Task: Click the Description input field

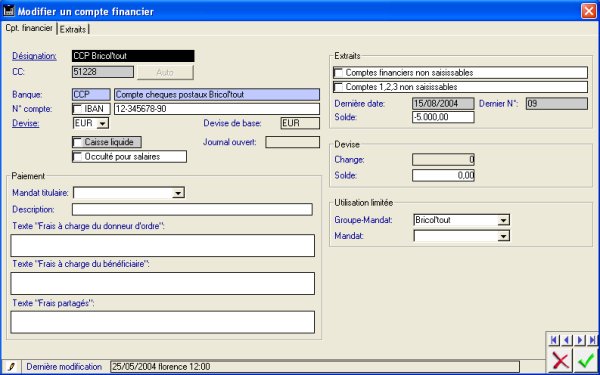Action: [192, 210]
